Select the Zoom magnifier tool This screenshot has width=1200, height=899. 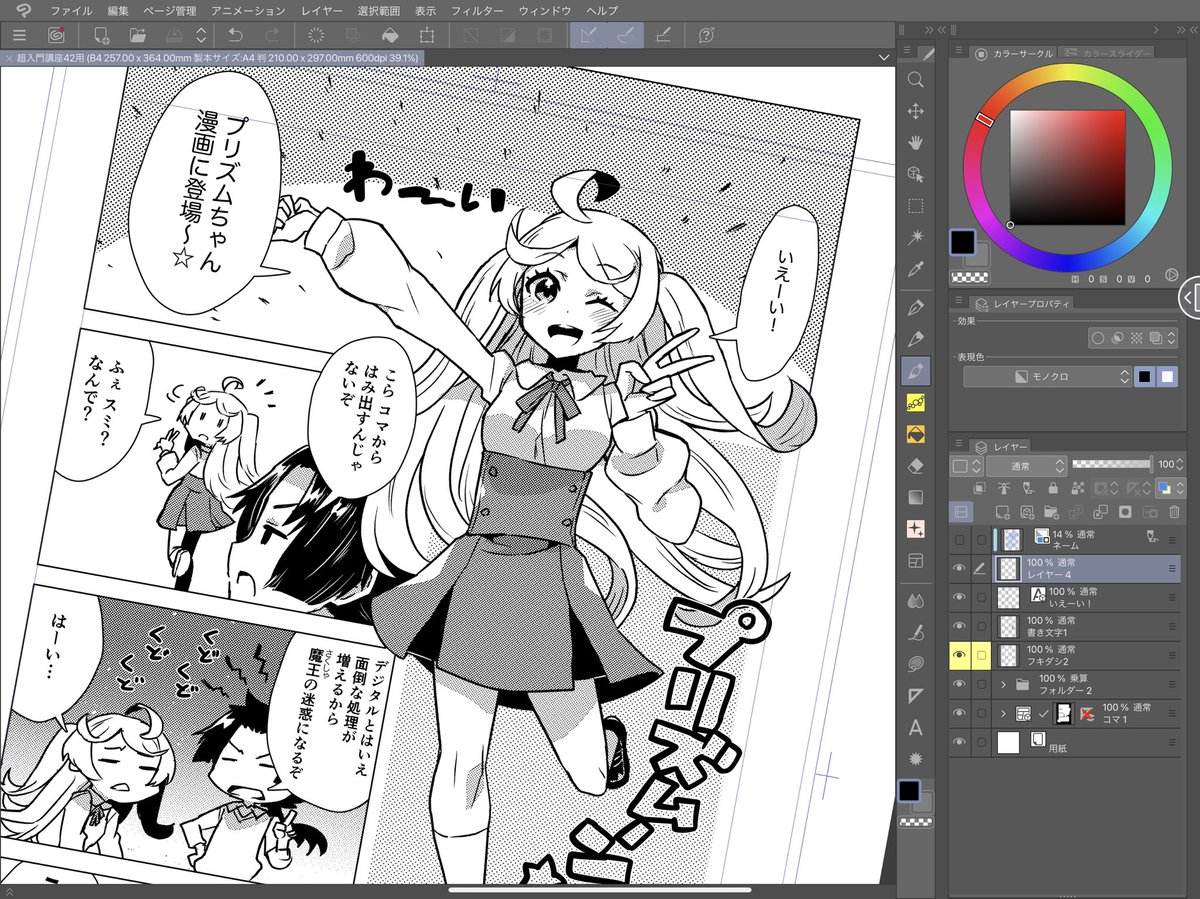tap(916, 81)
